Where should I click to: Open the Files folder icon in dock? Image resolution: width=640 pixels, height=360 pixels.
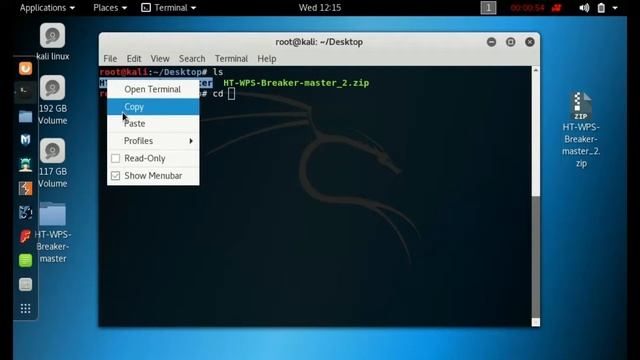point(25,117)
